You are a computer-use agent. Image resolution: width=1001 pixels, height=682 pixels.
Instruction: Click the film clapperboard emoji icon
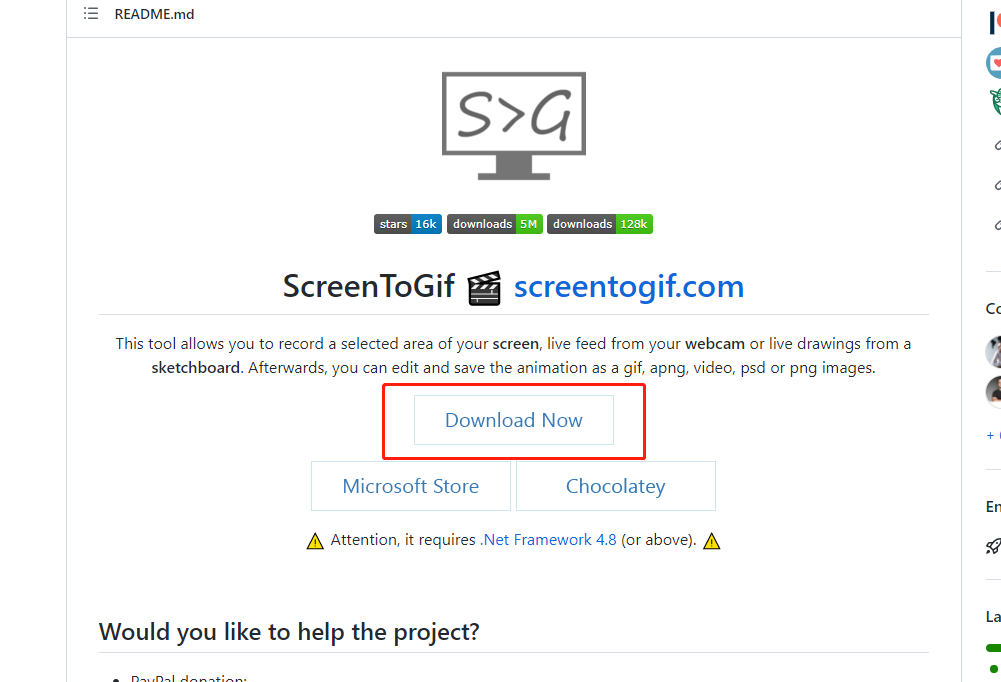pyautogui.click(x=484, y=288)
